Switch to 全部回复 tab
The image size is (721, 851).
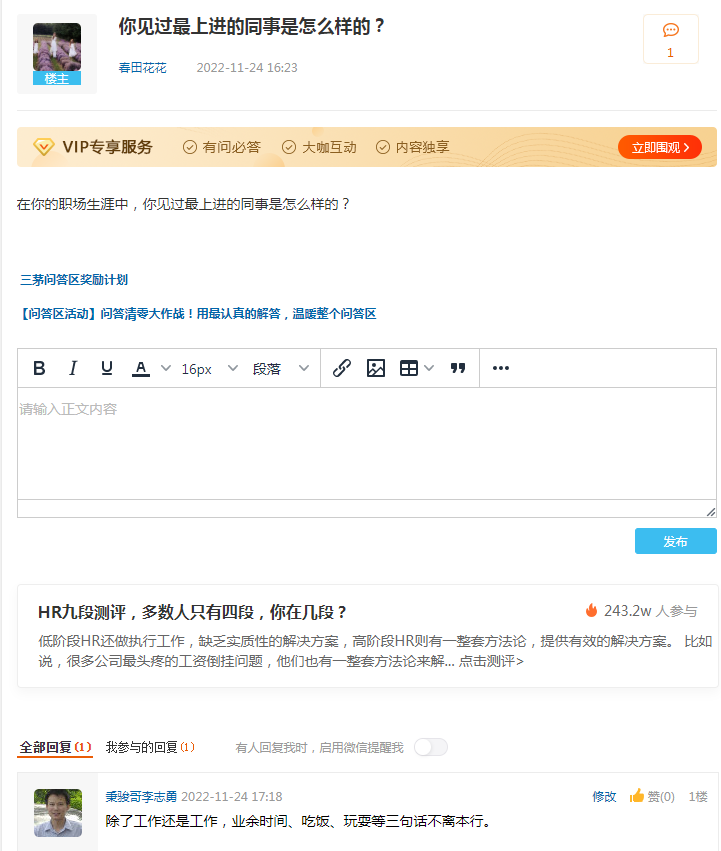tap(55, 747)
